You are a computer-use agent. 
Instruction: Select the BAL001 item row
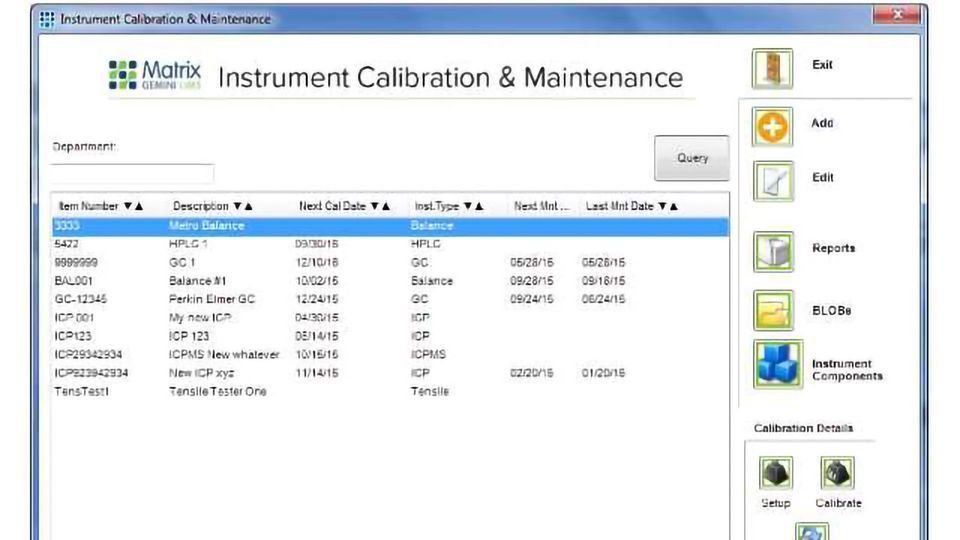point(391,281)
